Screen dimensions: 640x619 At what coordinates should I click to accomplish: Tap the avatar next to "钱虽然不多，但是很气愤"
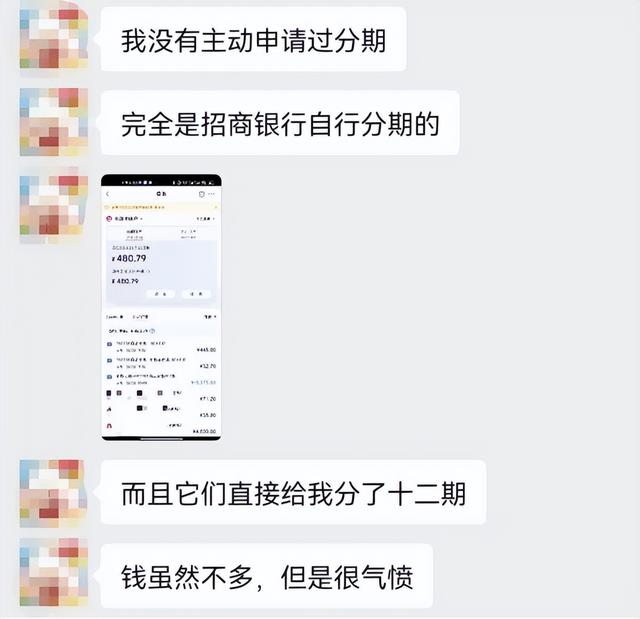(54, 572)
